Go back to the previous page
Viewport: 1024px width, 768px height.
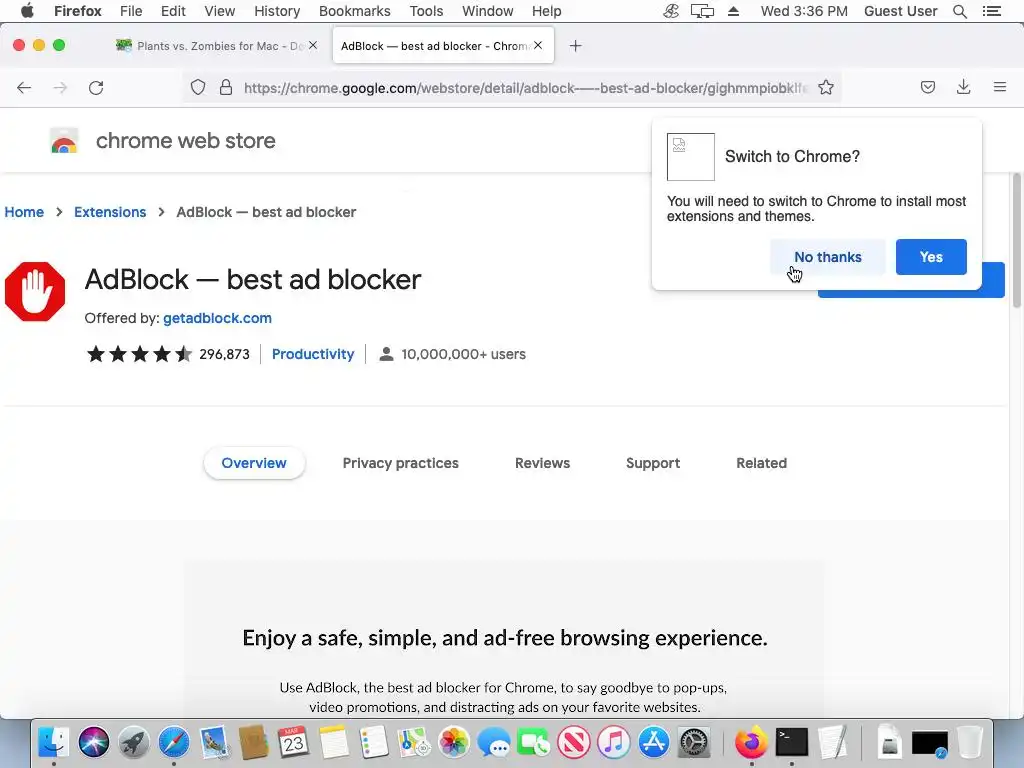tap(24, 88)
